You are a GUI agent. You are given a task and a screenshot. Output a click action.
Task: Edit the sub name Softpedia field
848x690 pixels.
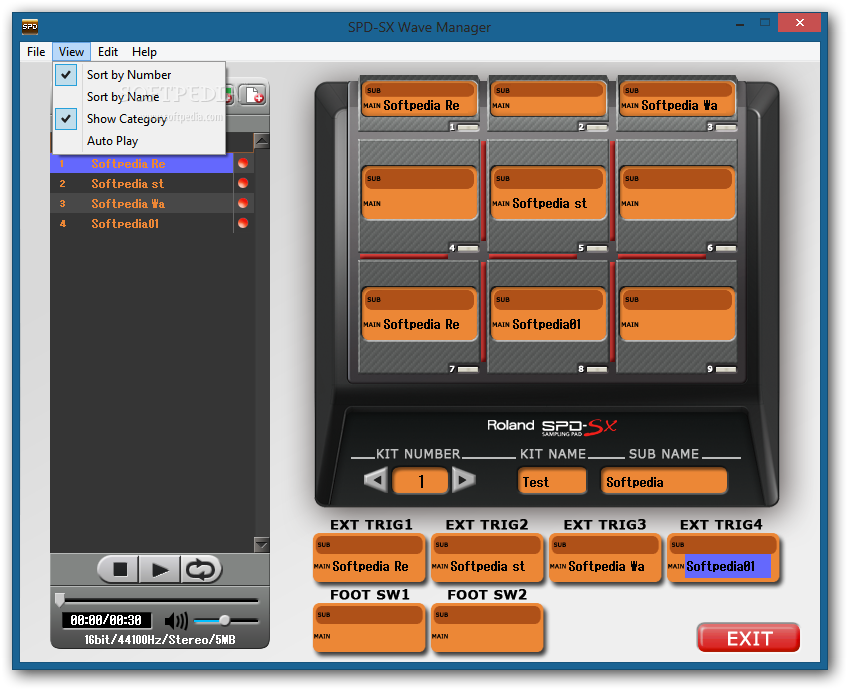click(664, 481)
